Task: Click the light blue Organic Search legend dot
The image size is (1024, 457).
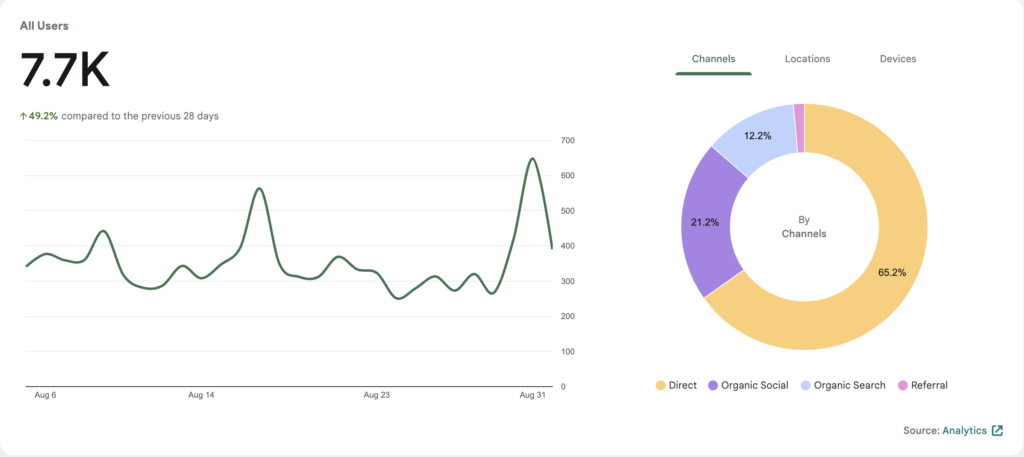Action: (x=806, y=385)
